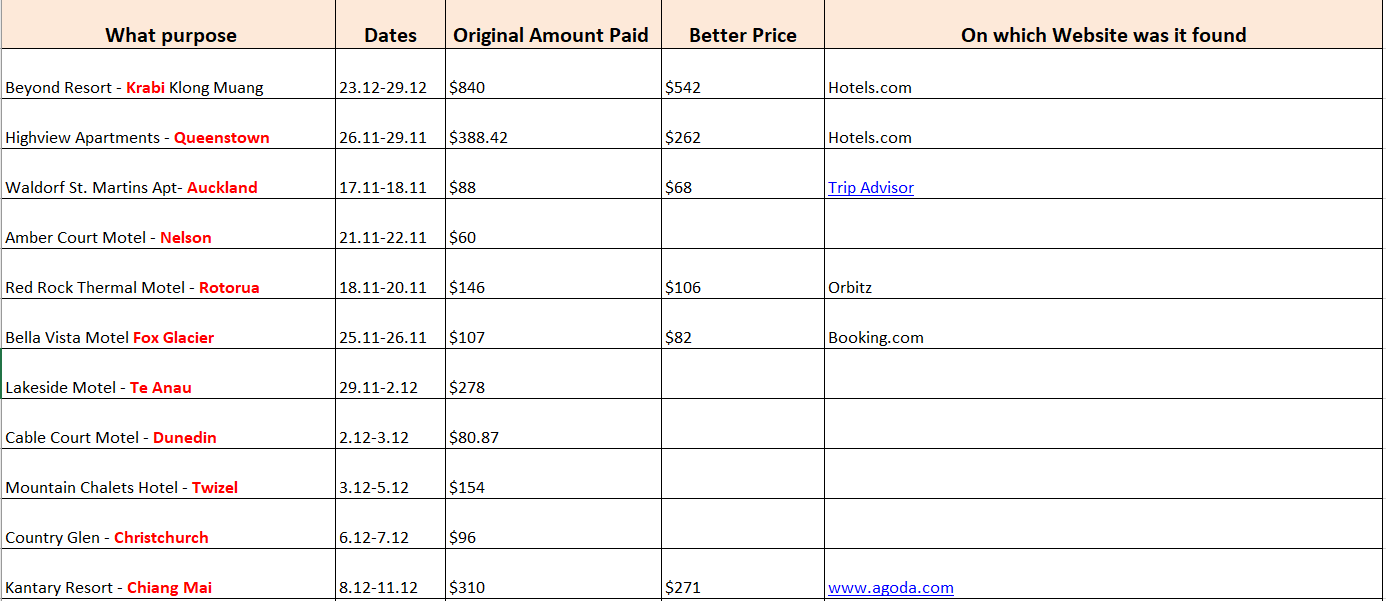Select the $542 better price cell

743,75
